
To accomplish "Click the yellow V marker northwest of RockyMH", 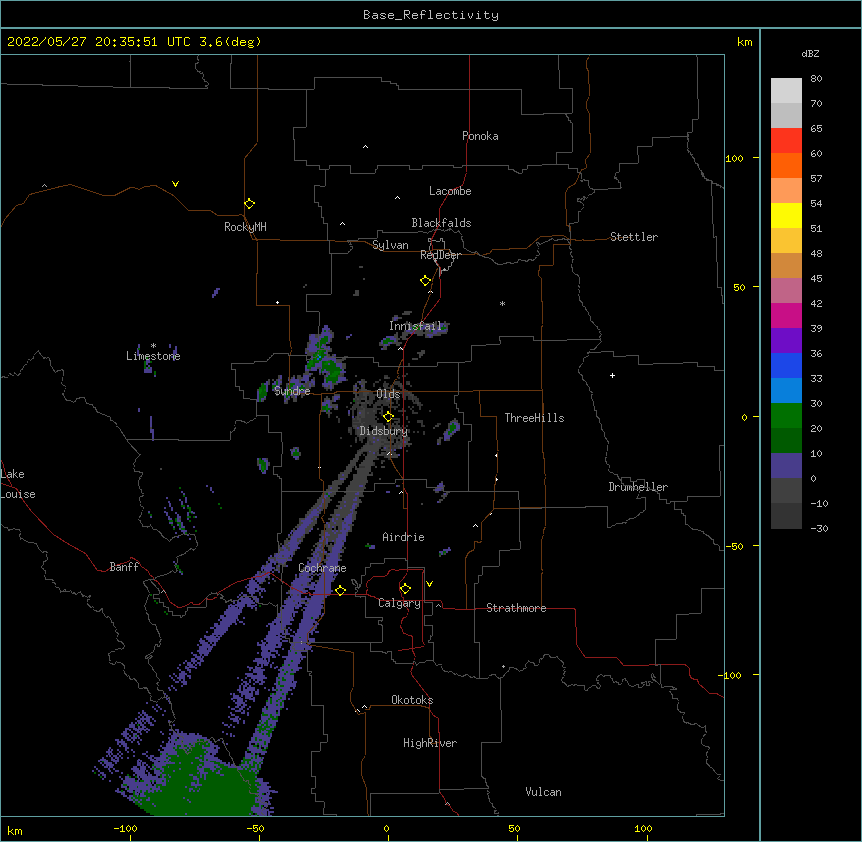I will 175,184.
